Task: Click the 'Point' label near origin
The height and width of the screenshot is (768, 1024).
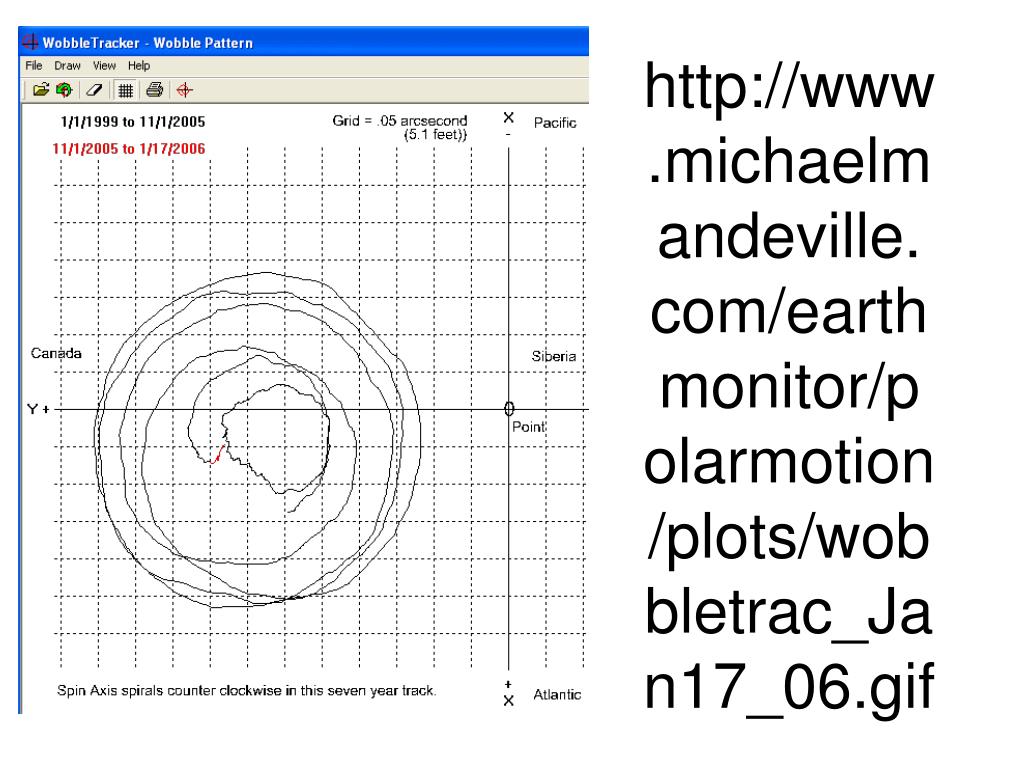Action: pyautogui.click(x=528, y=426)
